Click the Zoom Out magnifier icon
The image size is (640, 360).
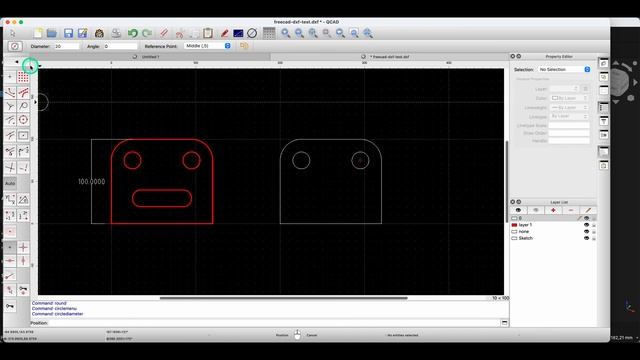[x=299, y=33]
